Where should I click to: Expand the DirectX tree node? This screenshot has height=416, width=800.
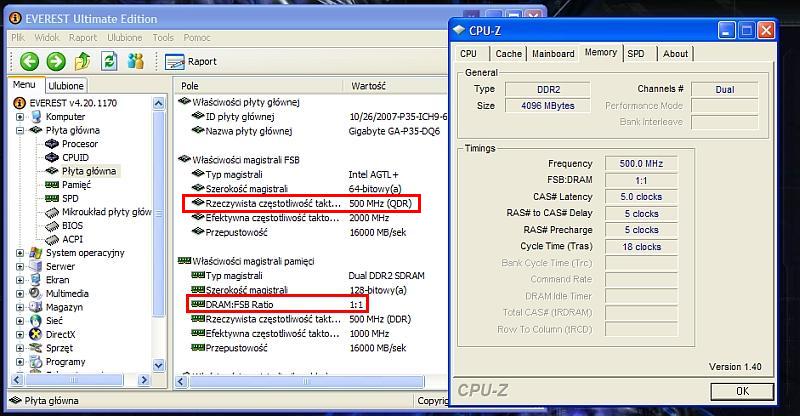pos(19,334)
